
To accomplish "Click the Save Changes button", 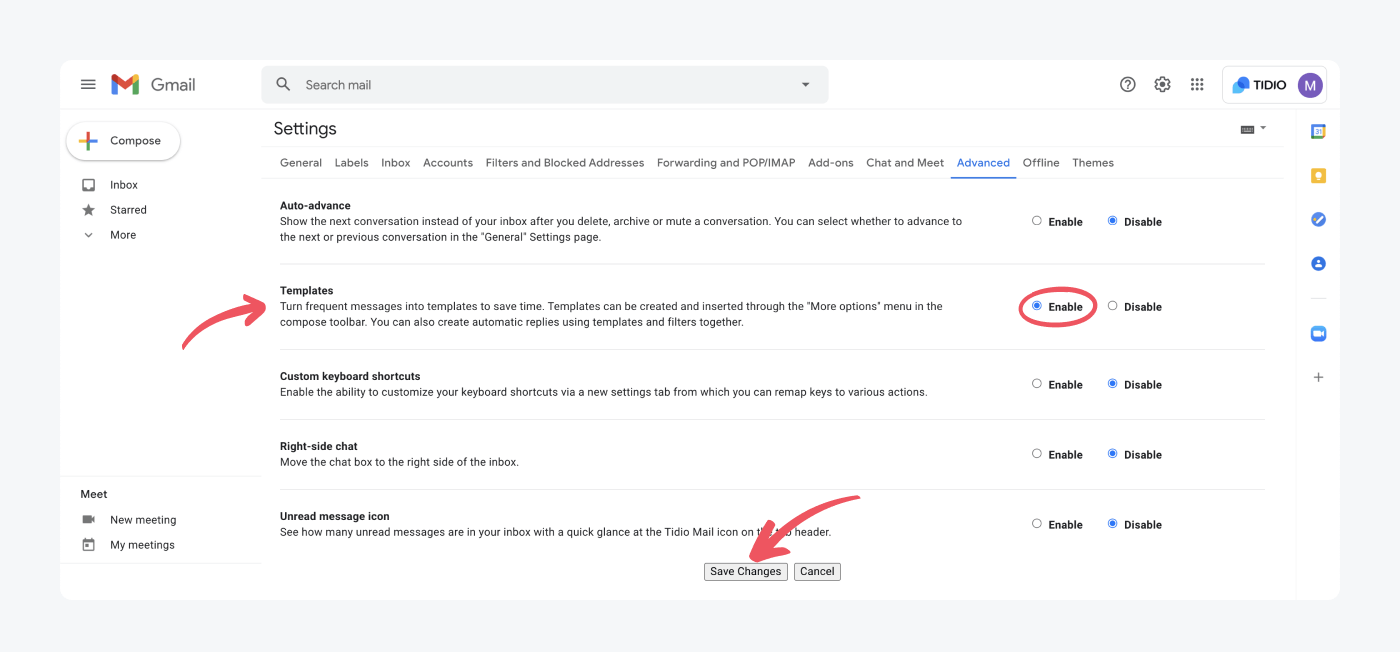I will point(745,571).
